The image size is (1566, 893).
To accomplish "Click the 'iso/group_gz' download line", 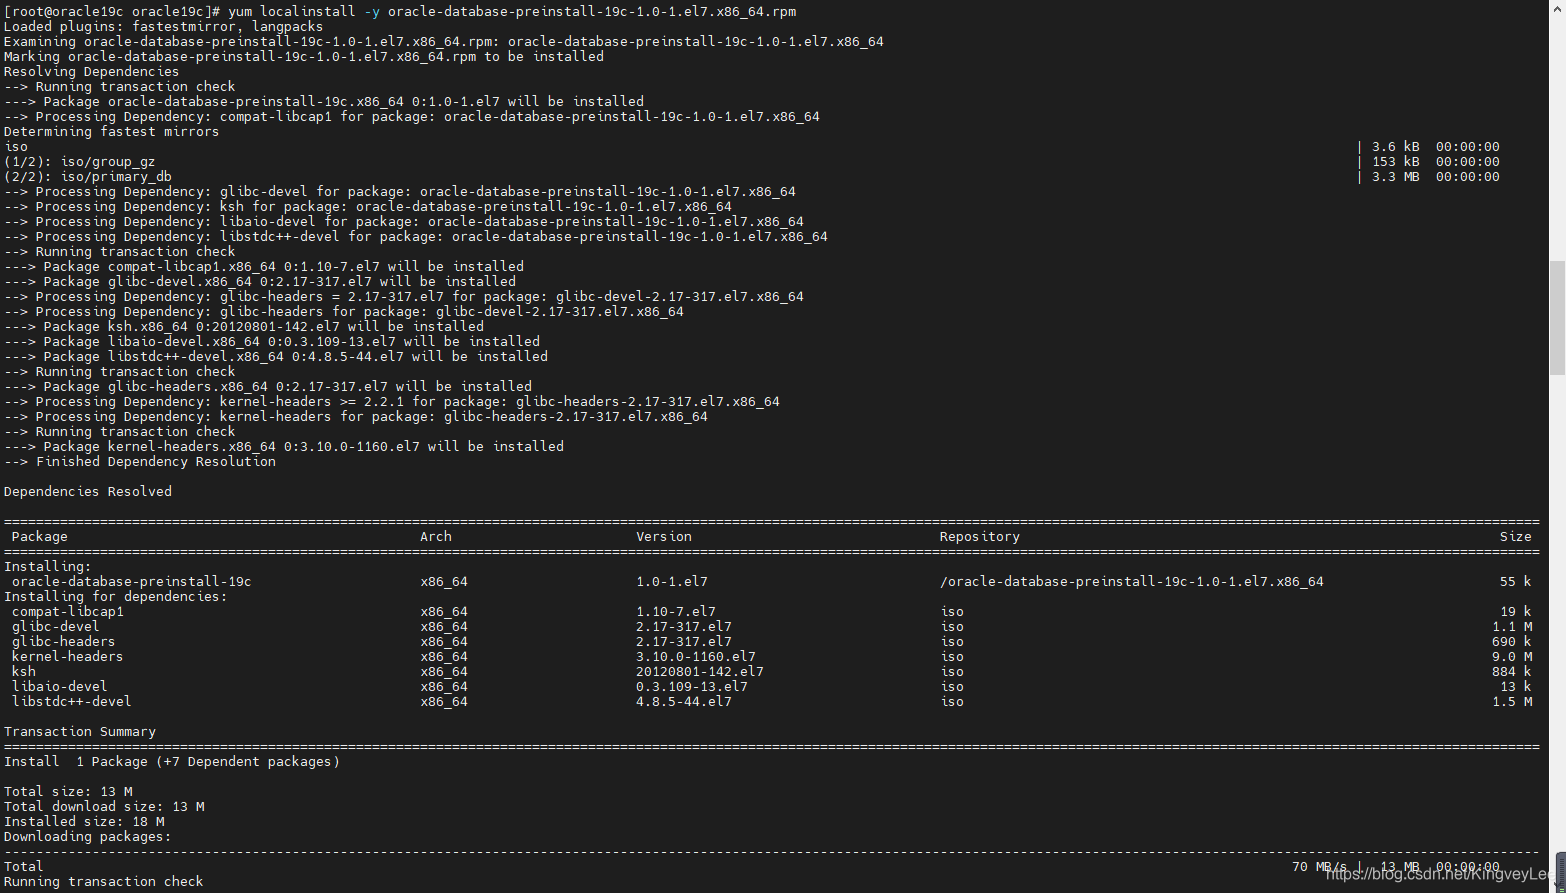I will pyautogui.click(x=79, y=161).
